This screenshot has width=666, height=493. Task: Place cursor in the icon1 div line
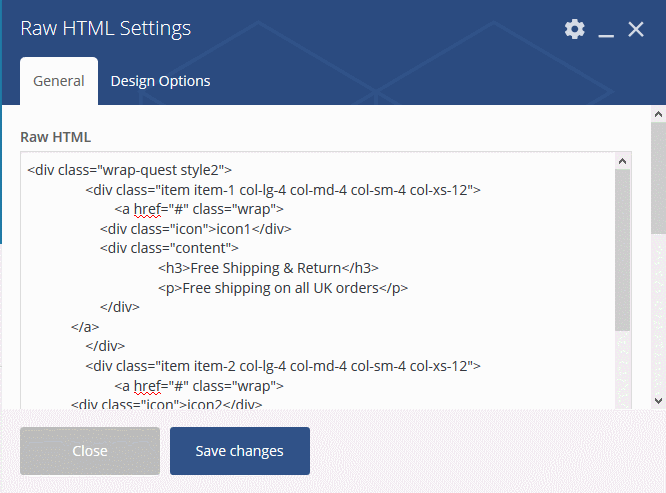point(195,229)
